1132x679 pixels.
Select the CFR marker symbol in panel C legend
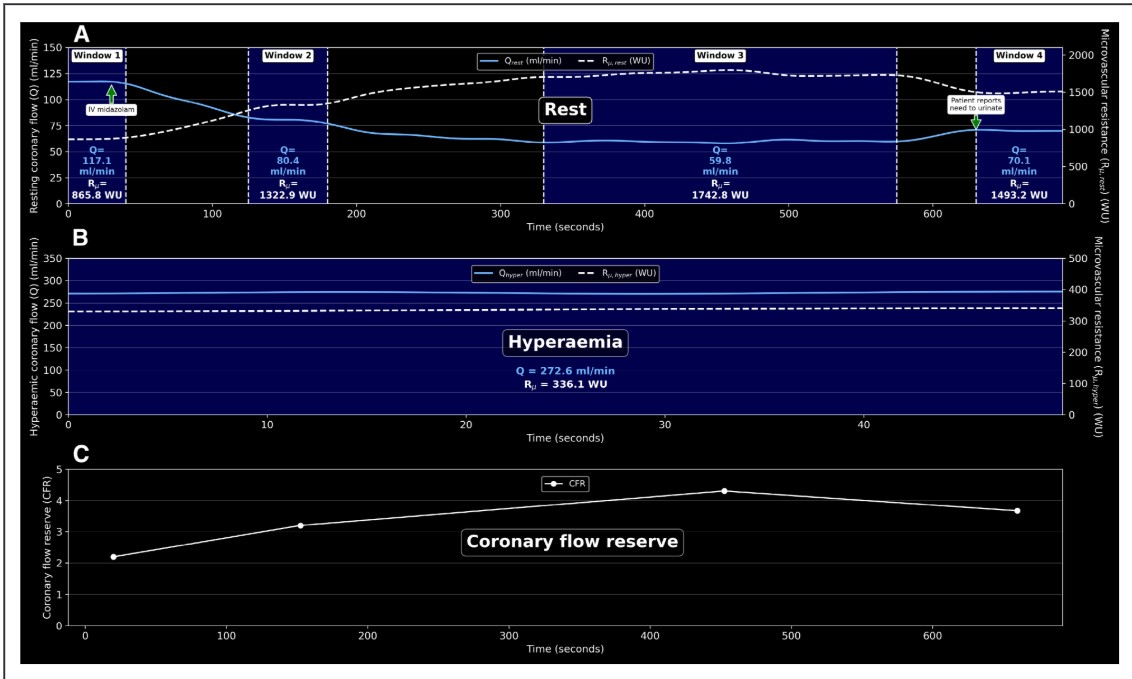pyautogui.click(x=553, y=483)
